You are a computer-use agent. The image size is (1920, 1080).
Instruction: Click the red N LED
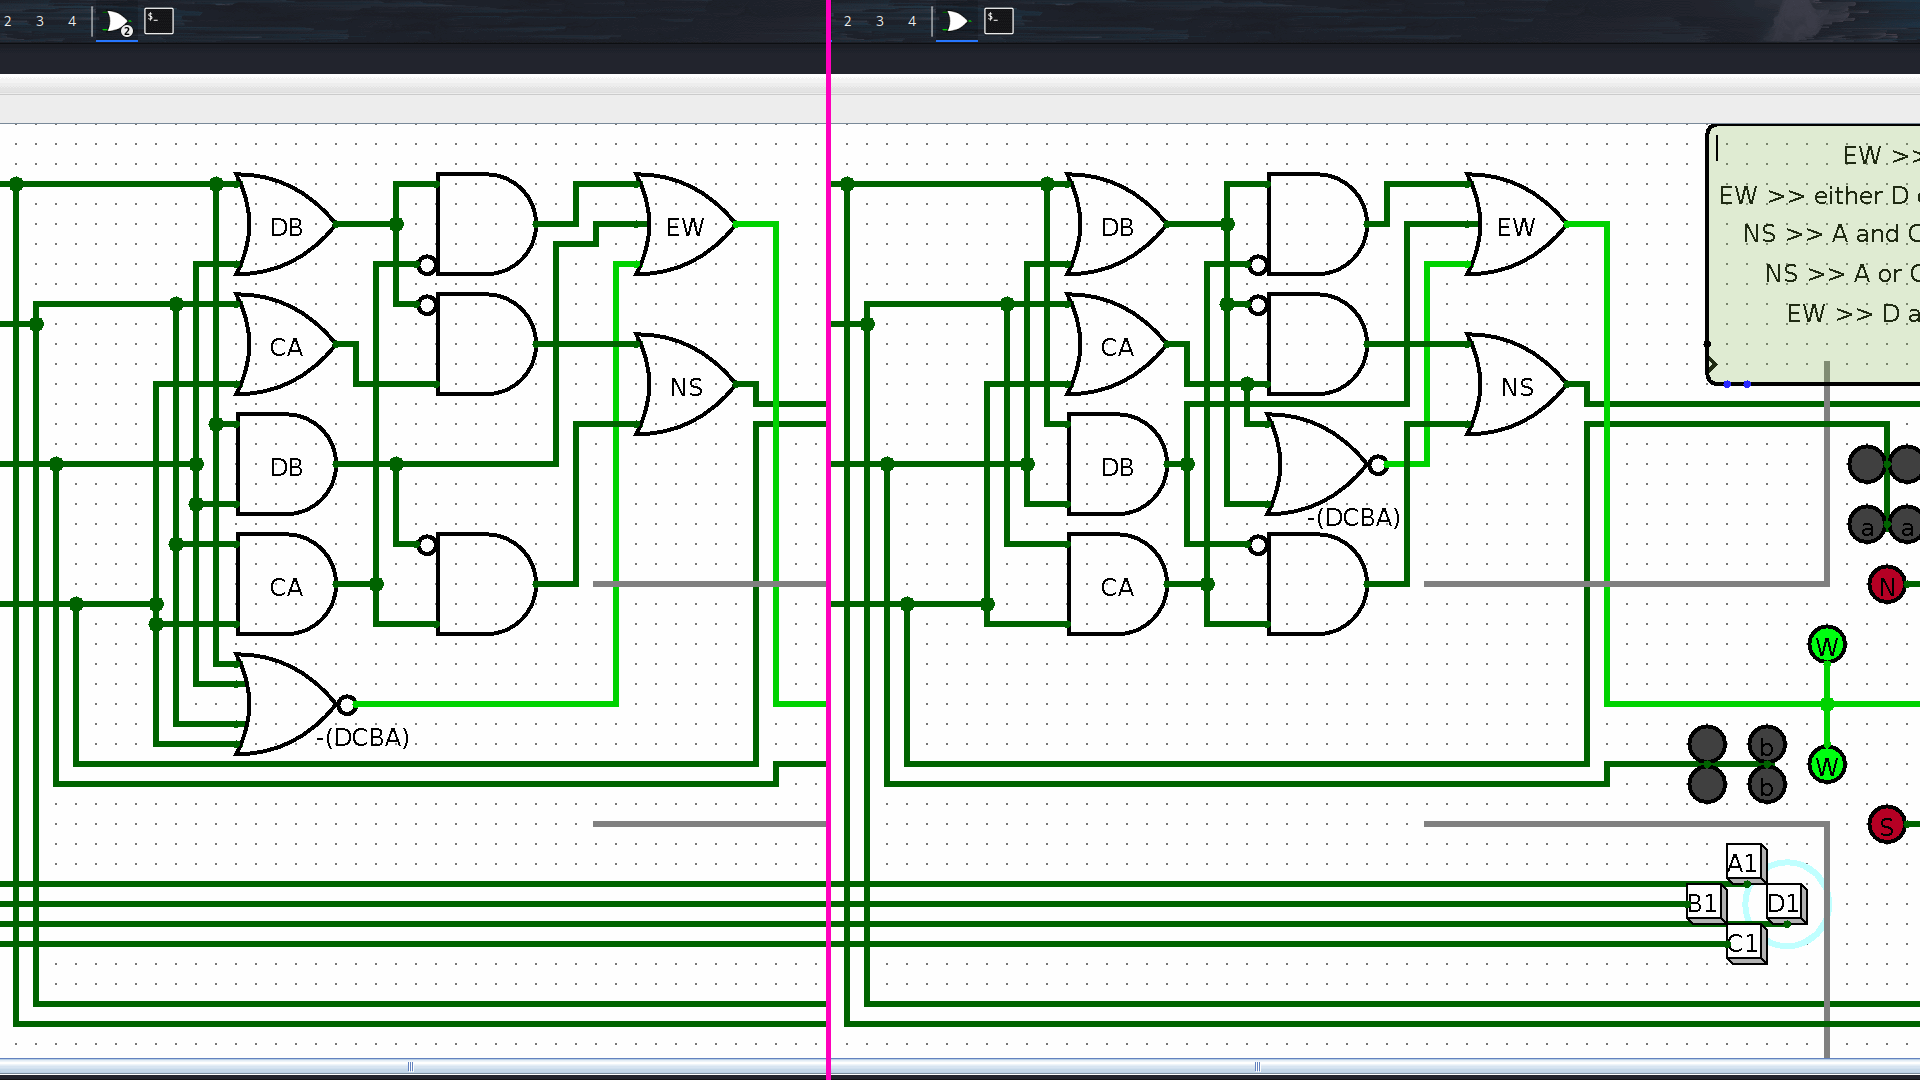pos(1887,585)
